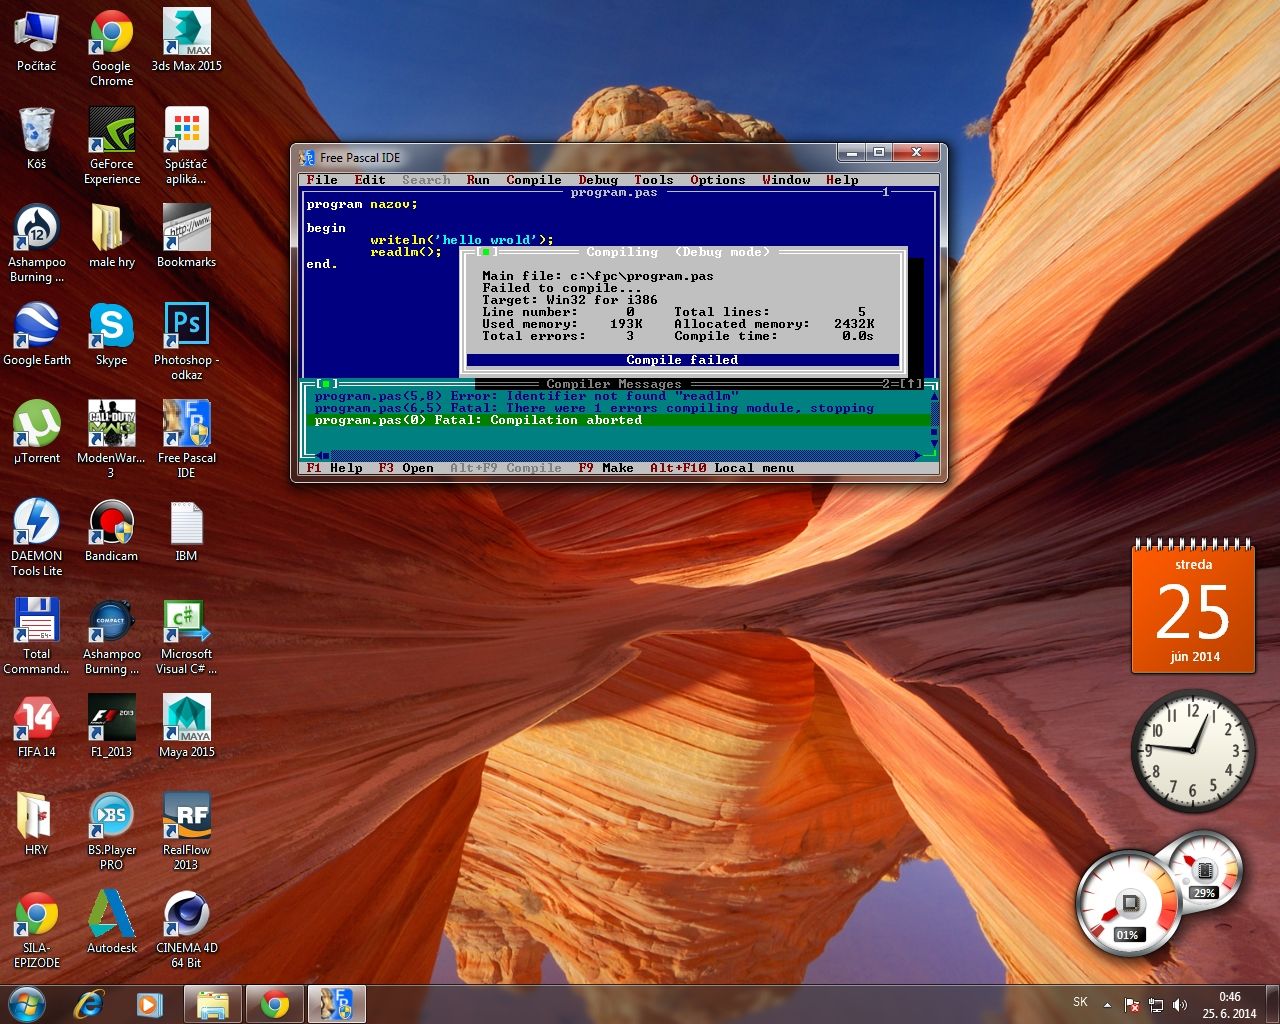Click the Google Chrome taskbar icon
The height and width of the screenshot is (1024, 1280).
click(275, 1004)
